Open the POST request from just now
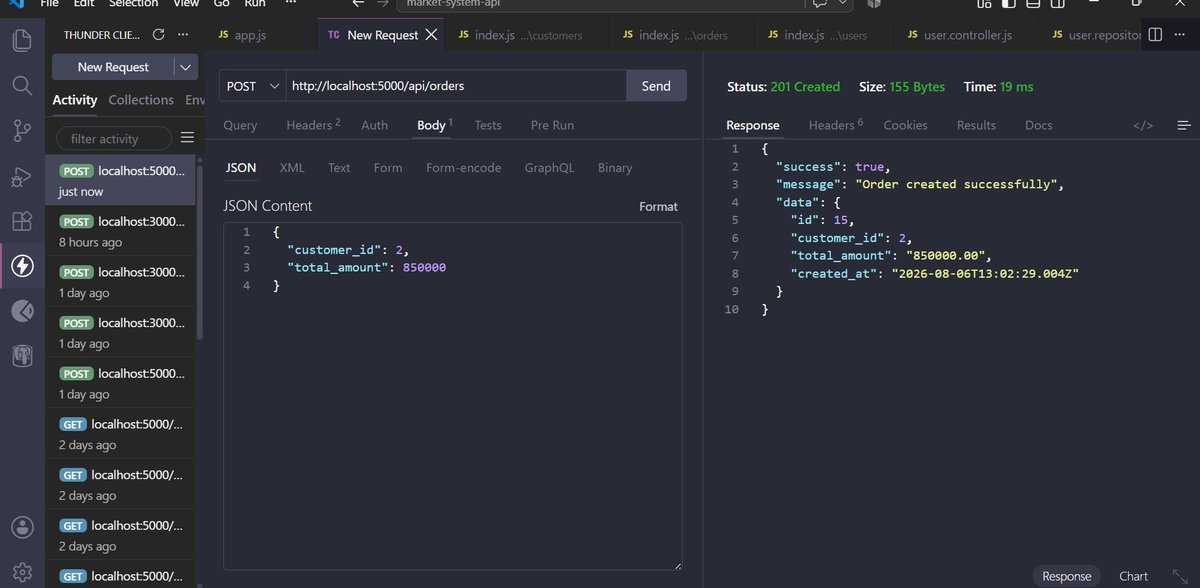 (120, 180)
